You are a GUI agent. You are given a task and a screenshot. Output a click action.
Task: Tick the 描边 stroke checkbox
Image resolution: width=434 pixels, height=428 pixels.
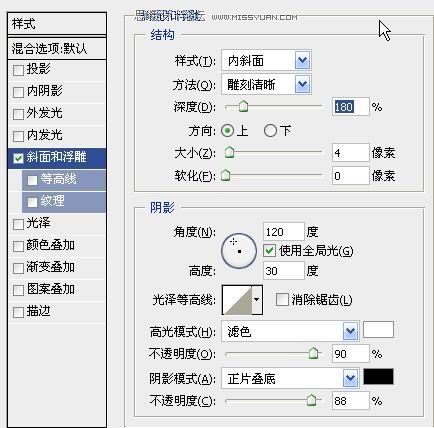(x=18, y=312)
